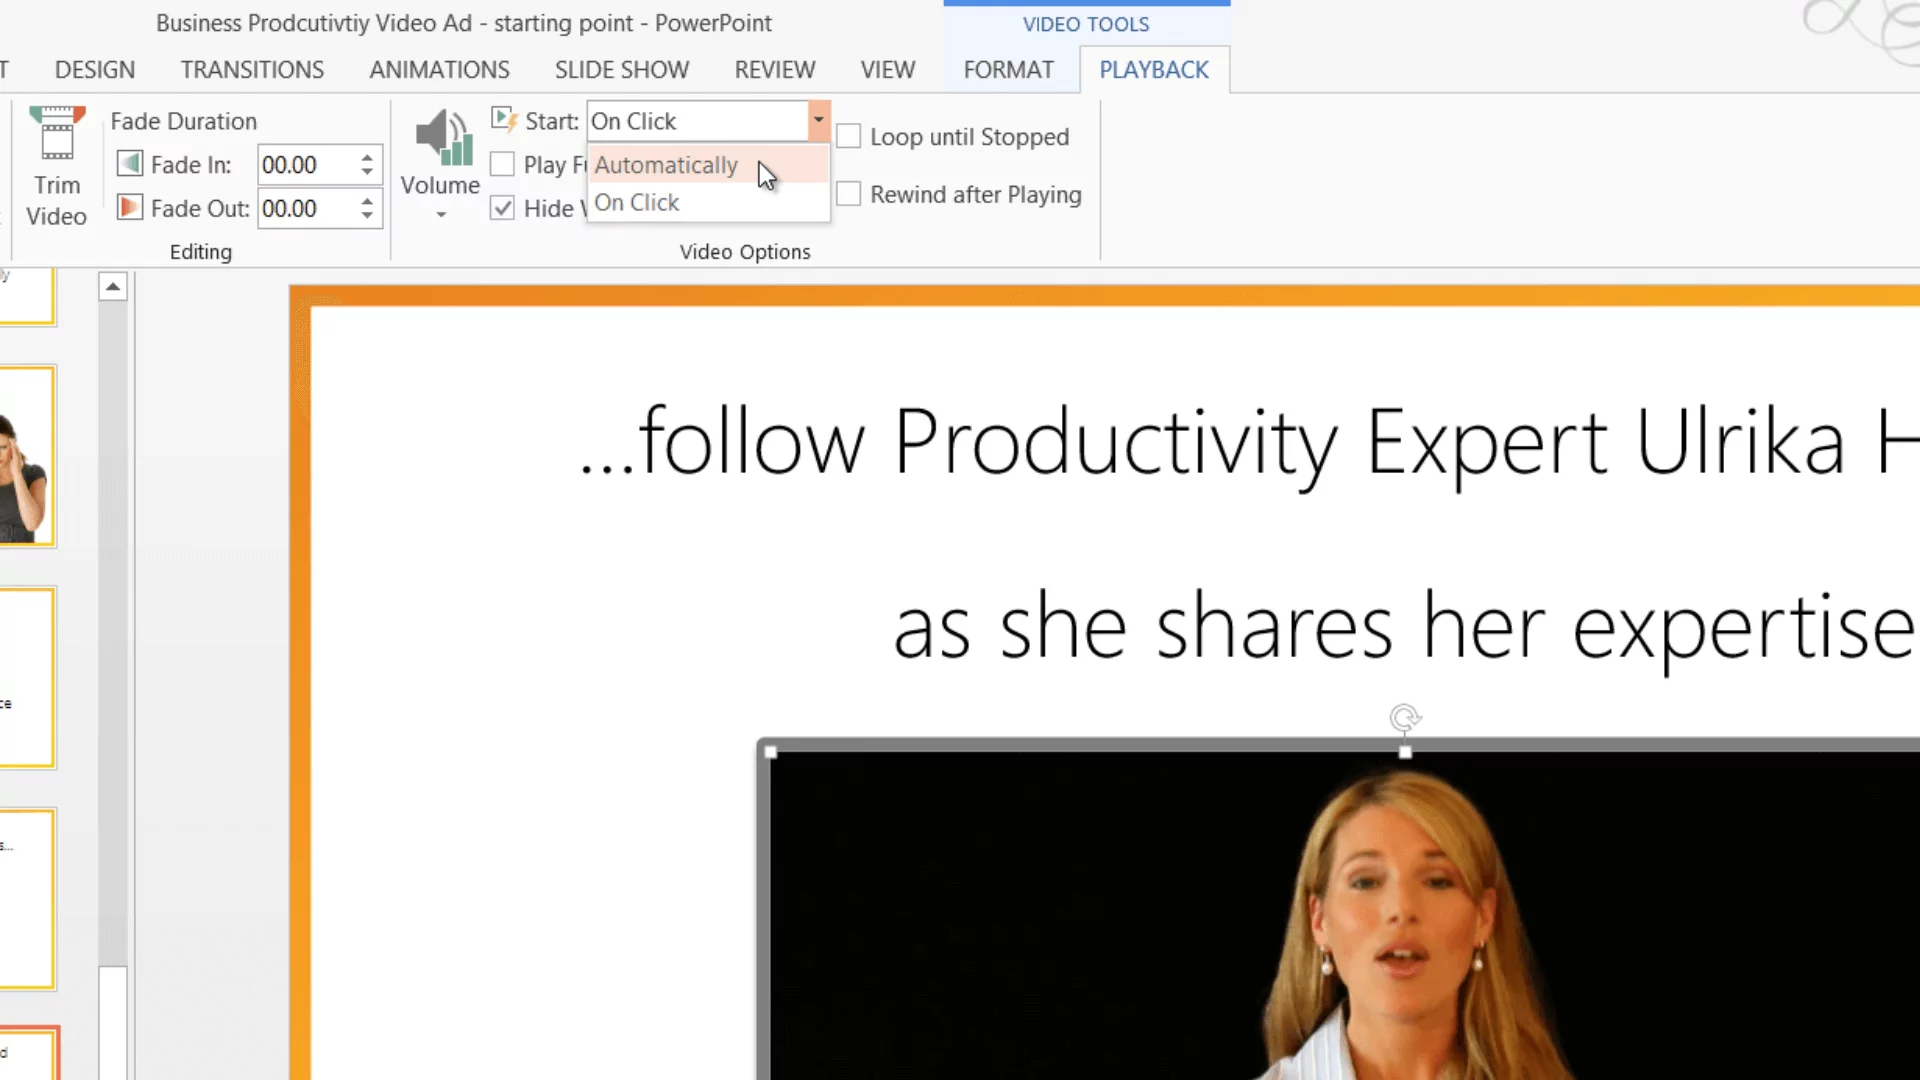
Task: Click the video rotation handle
Action: [x=1405, y=717]
